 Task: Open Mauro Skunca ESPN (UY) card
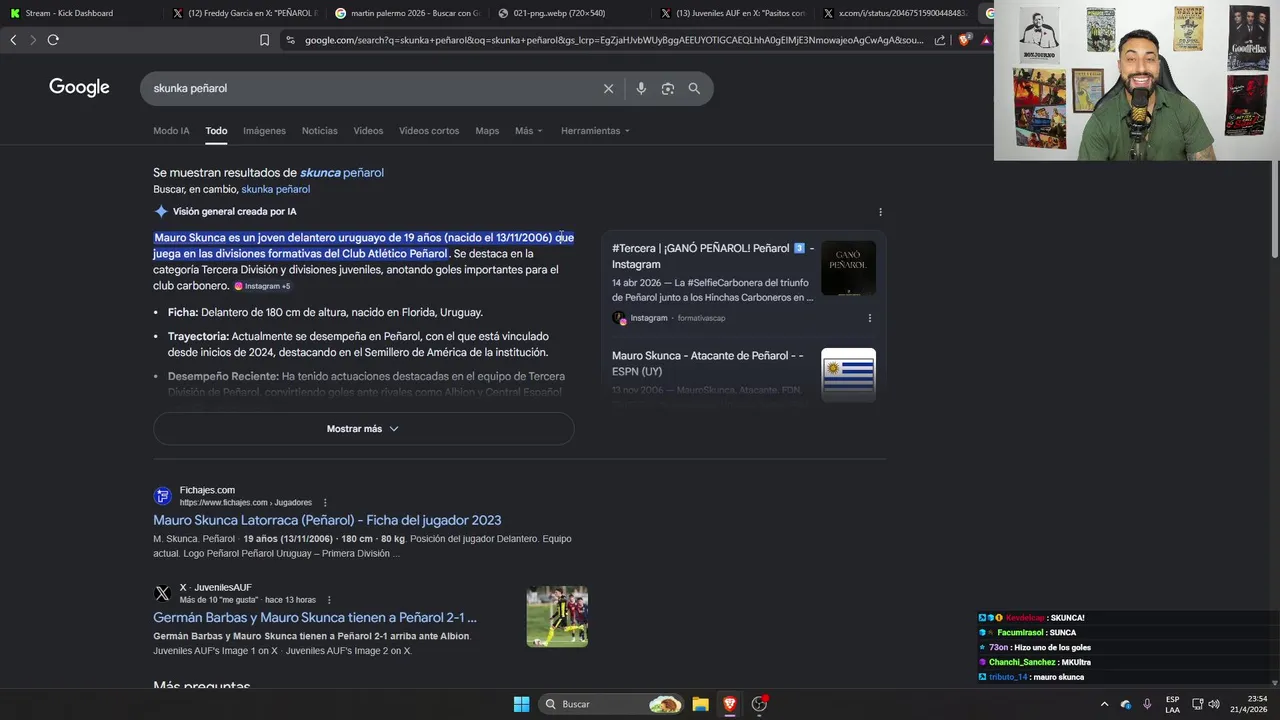pyautogui.click(x=708, y=363)
